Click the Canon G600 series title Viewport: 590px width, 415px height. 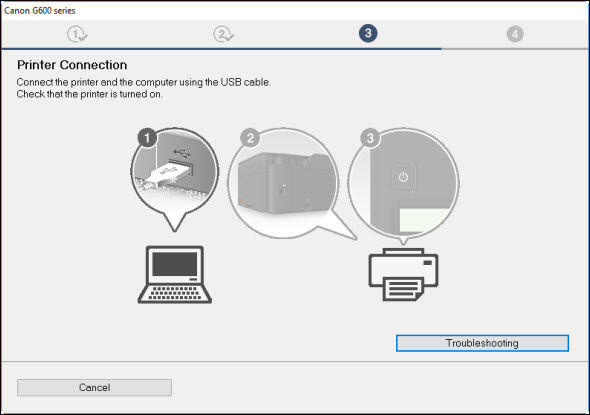click(40, 11)
